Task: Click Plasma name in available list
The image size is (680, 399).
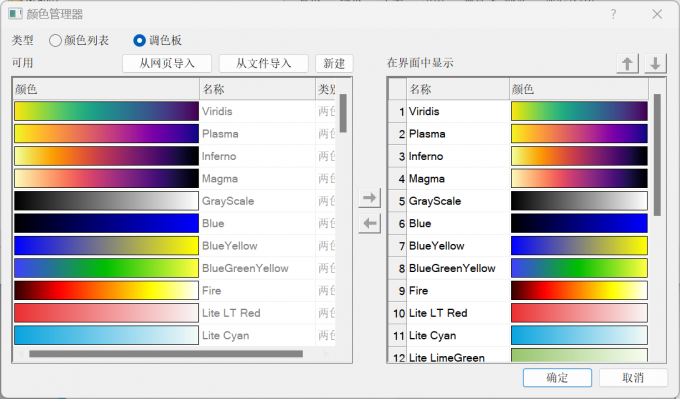Action: [x=220, y=134]
